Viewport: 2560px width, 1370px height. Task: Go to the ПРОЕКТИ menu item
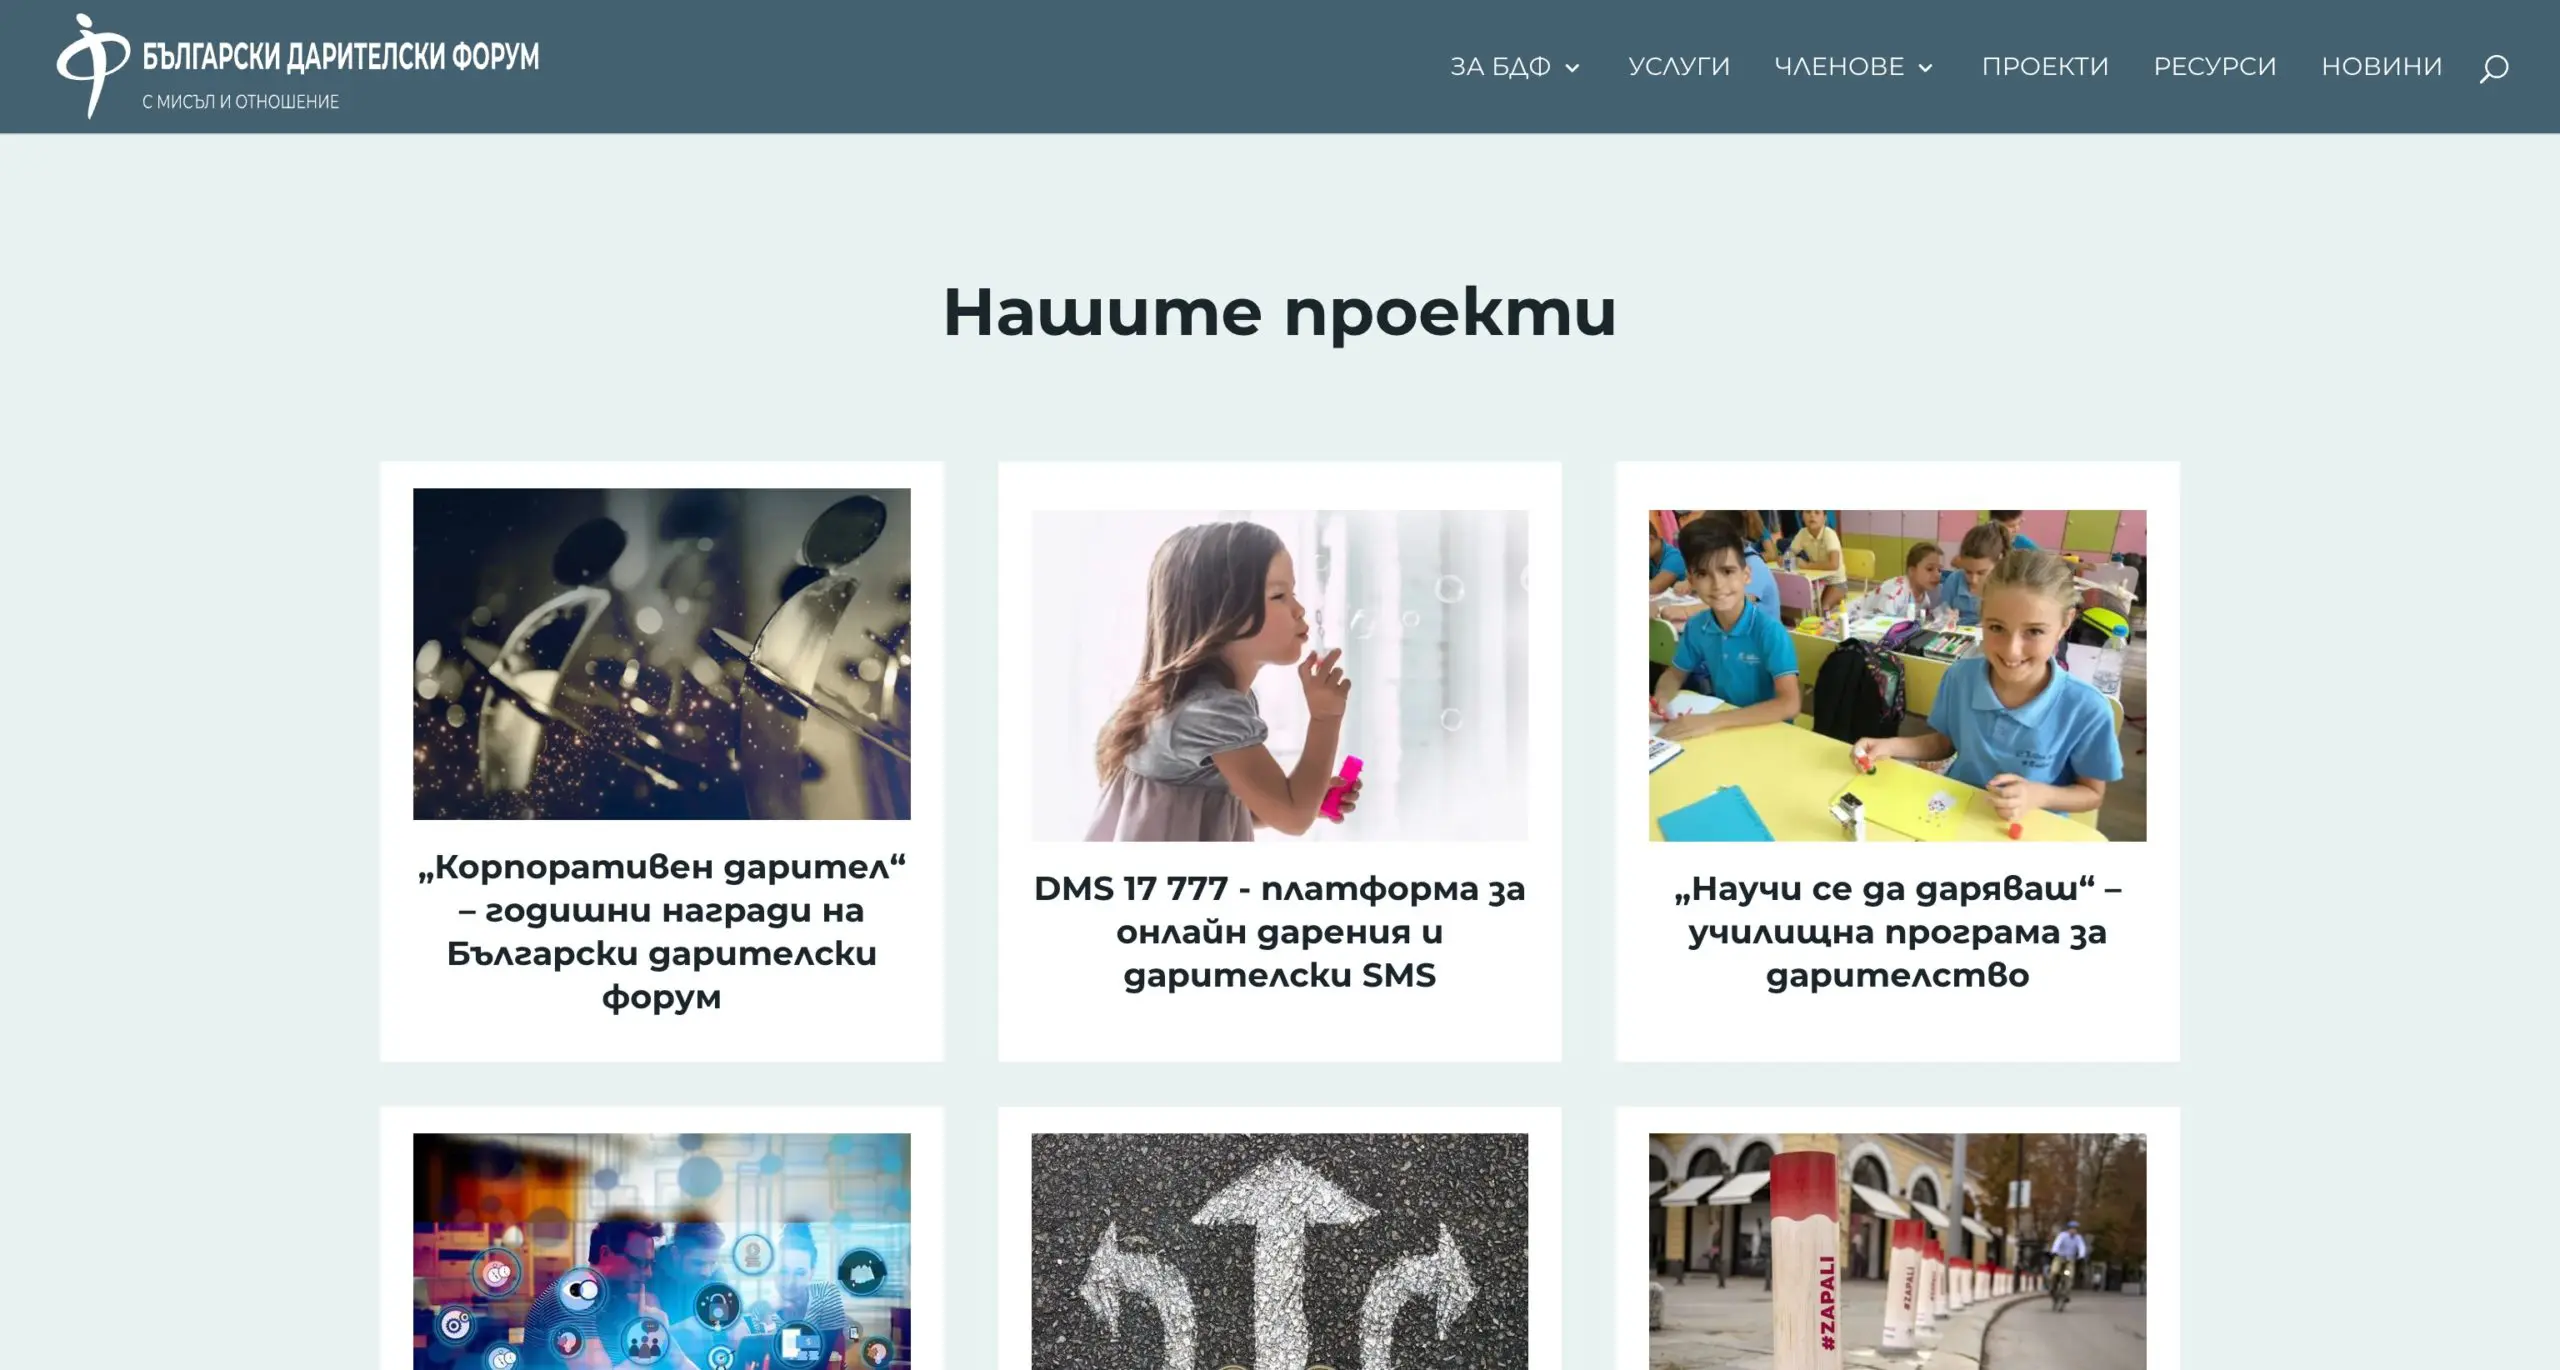pyautogui.click(x=2045, y=67)
